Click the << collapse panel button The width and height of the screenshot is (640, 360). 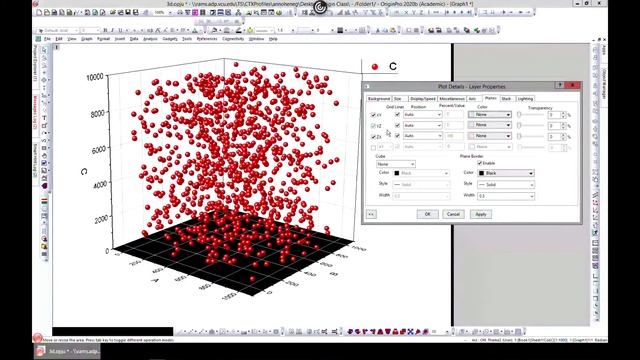[371, 214]
